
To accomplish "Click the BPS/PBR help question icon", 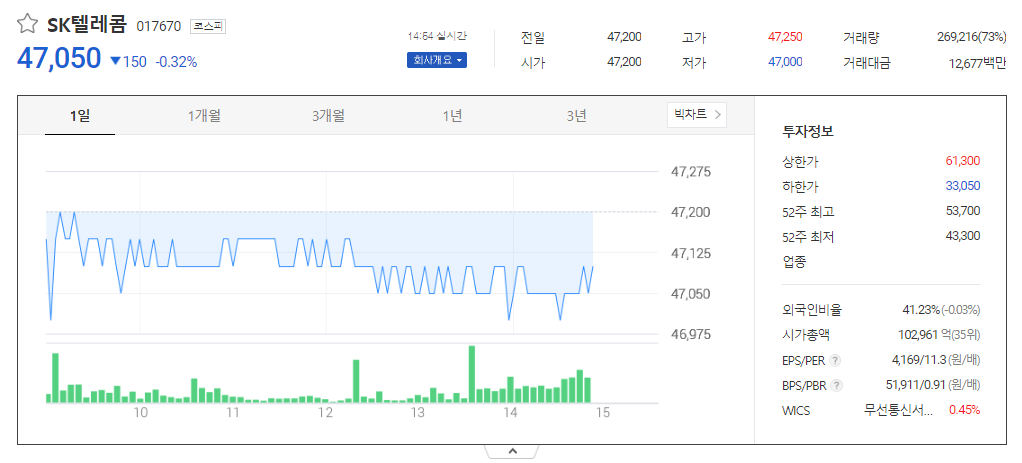I will [x=837, y=385].
